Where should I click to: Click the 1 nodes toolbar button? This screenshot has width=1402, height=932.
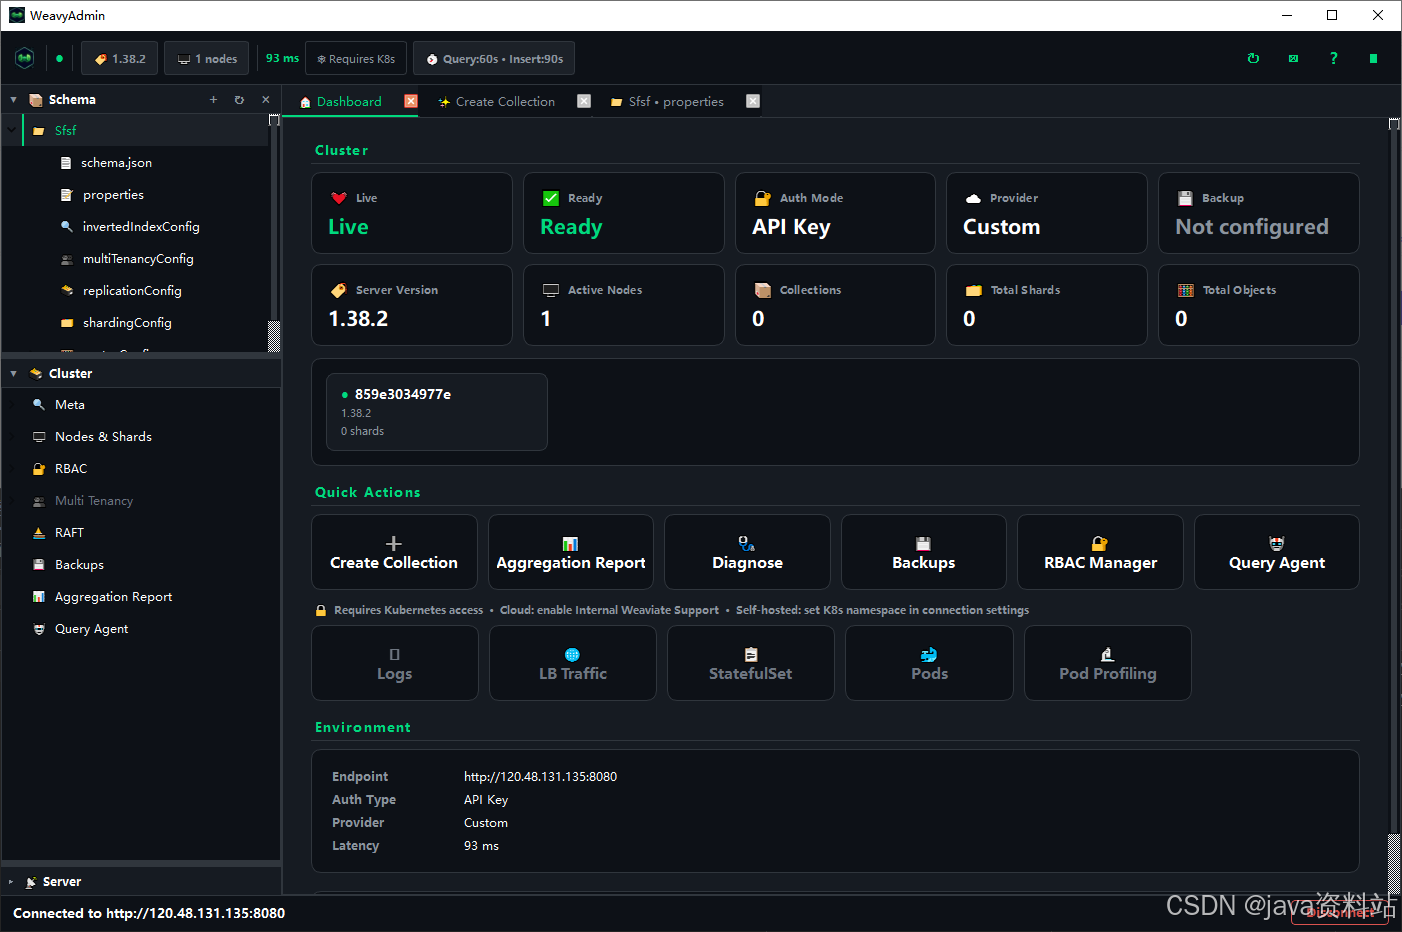pos(207,59)
